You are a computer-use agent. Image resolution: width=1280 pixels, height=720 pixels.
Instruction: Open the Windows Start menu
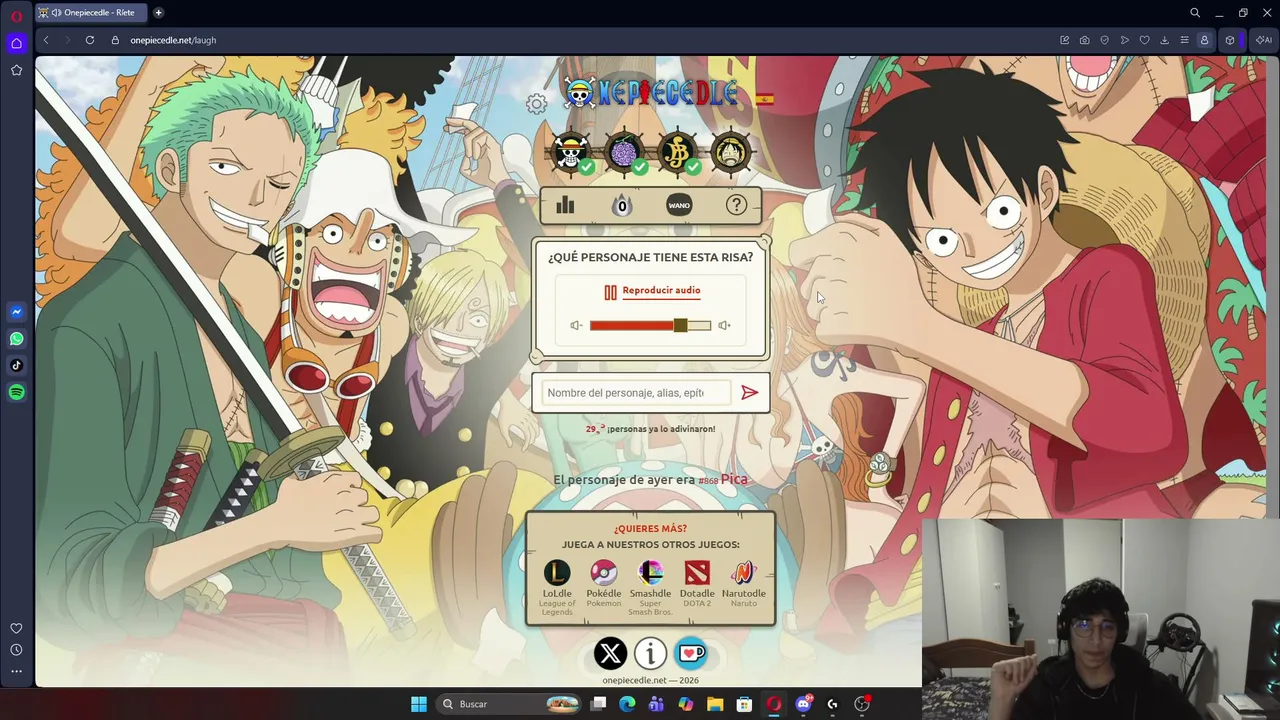[419, 704]
